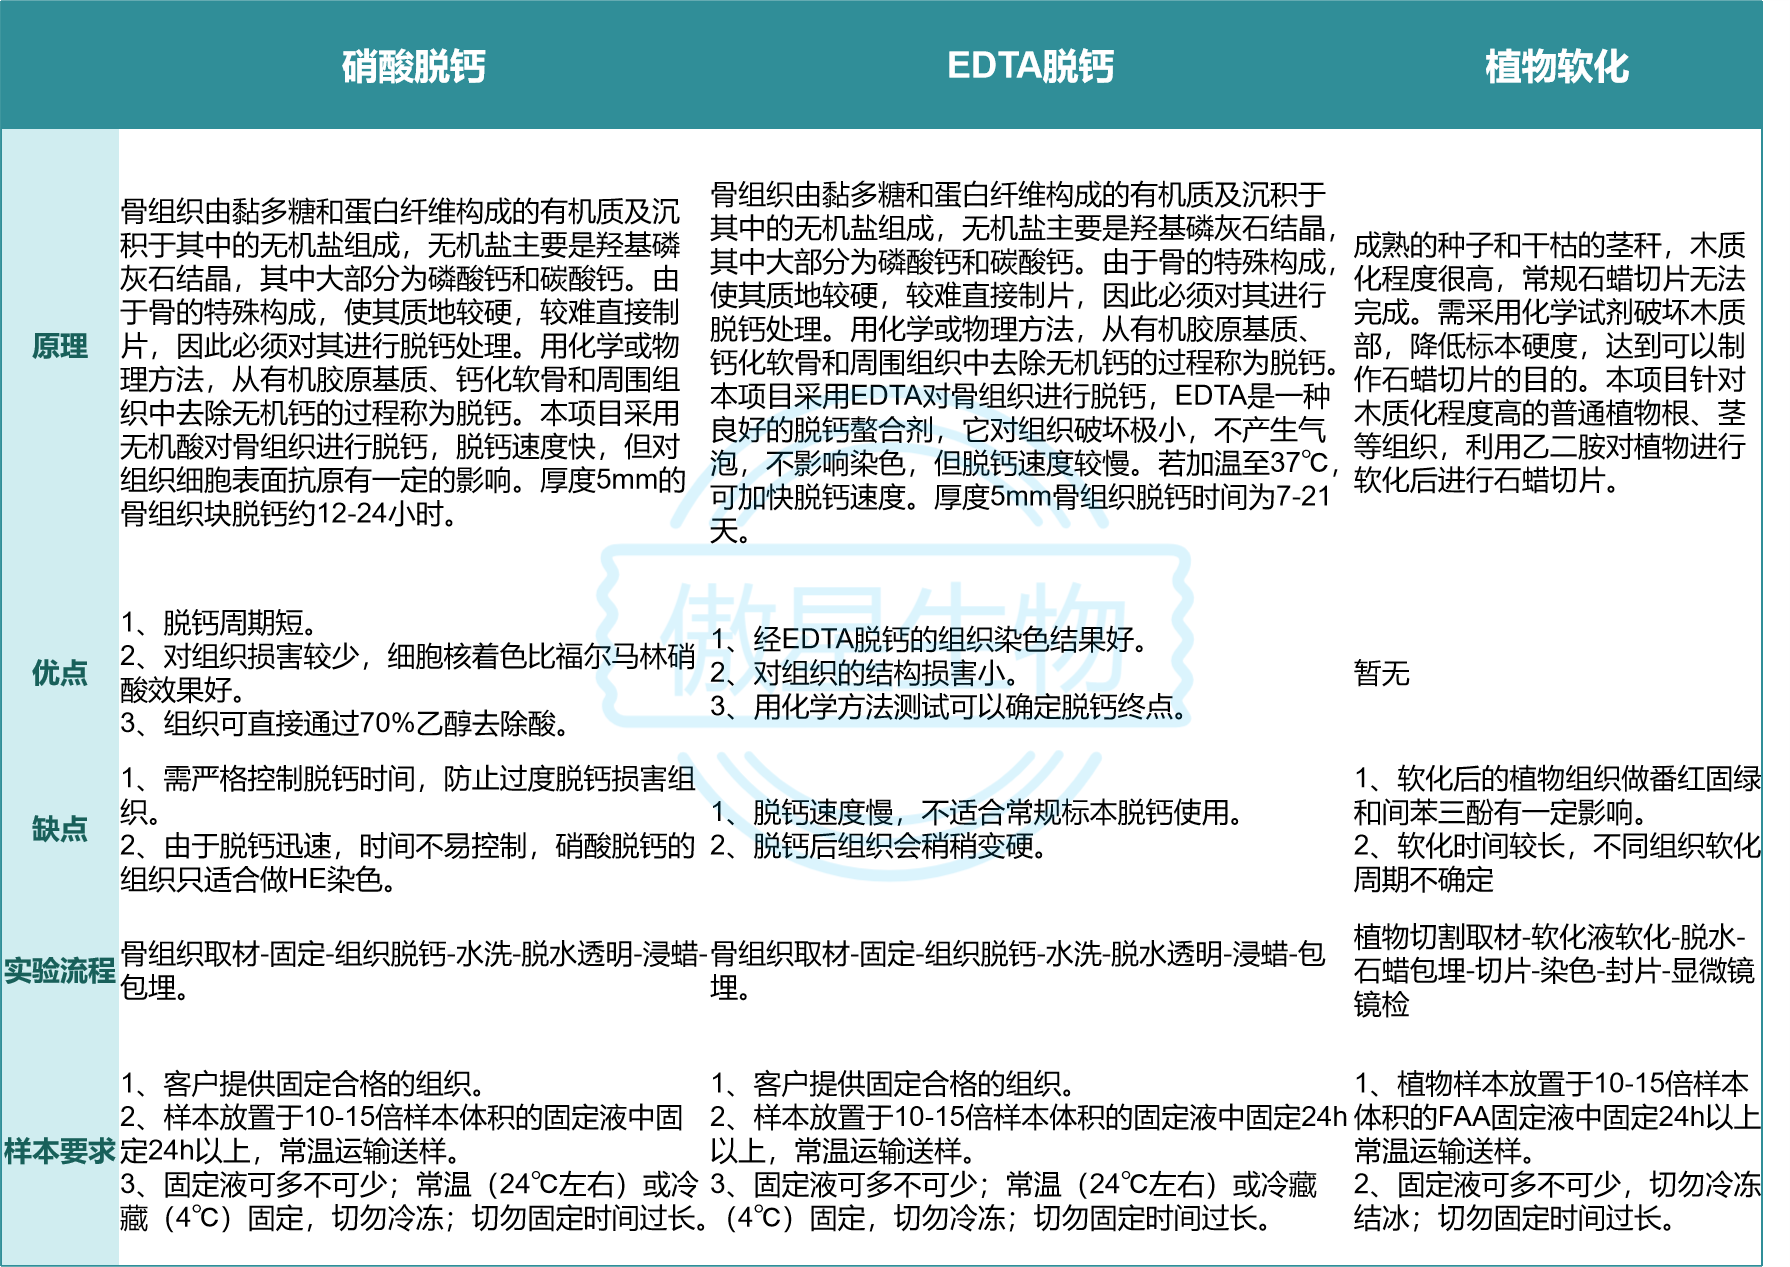Screen dimensions: 1790x1267
Task: Click 硝酸脱钙 '1、客户提供固定合格的组织。'
Action: (304, 1083)
